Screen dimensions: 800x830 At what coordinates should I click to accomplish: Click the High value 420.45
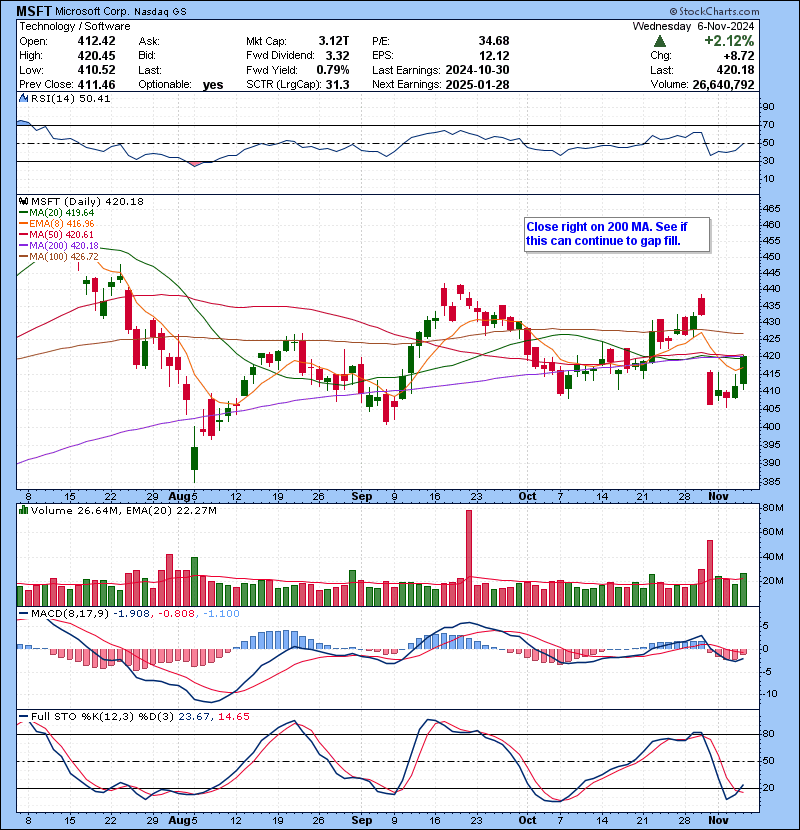[96, 56]
